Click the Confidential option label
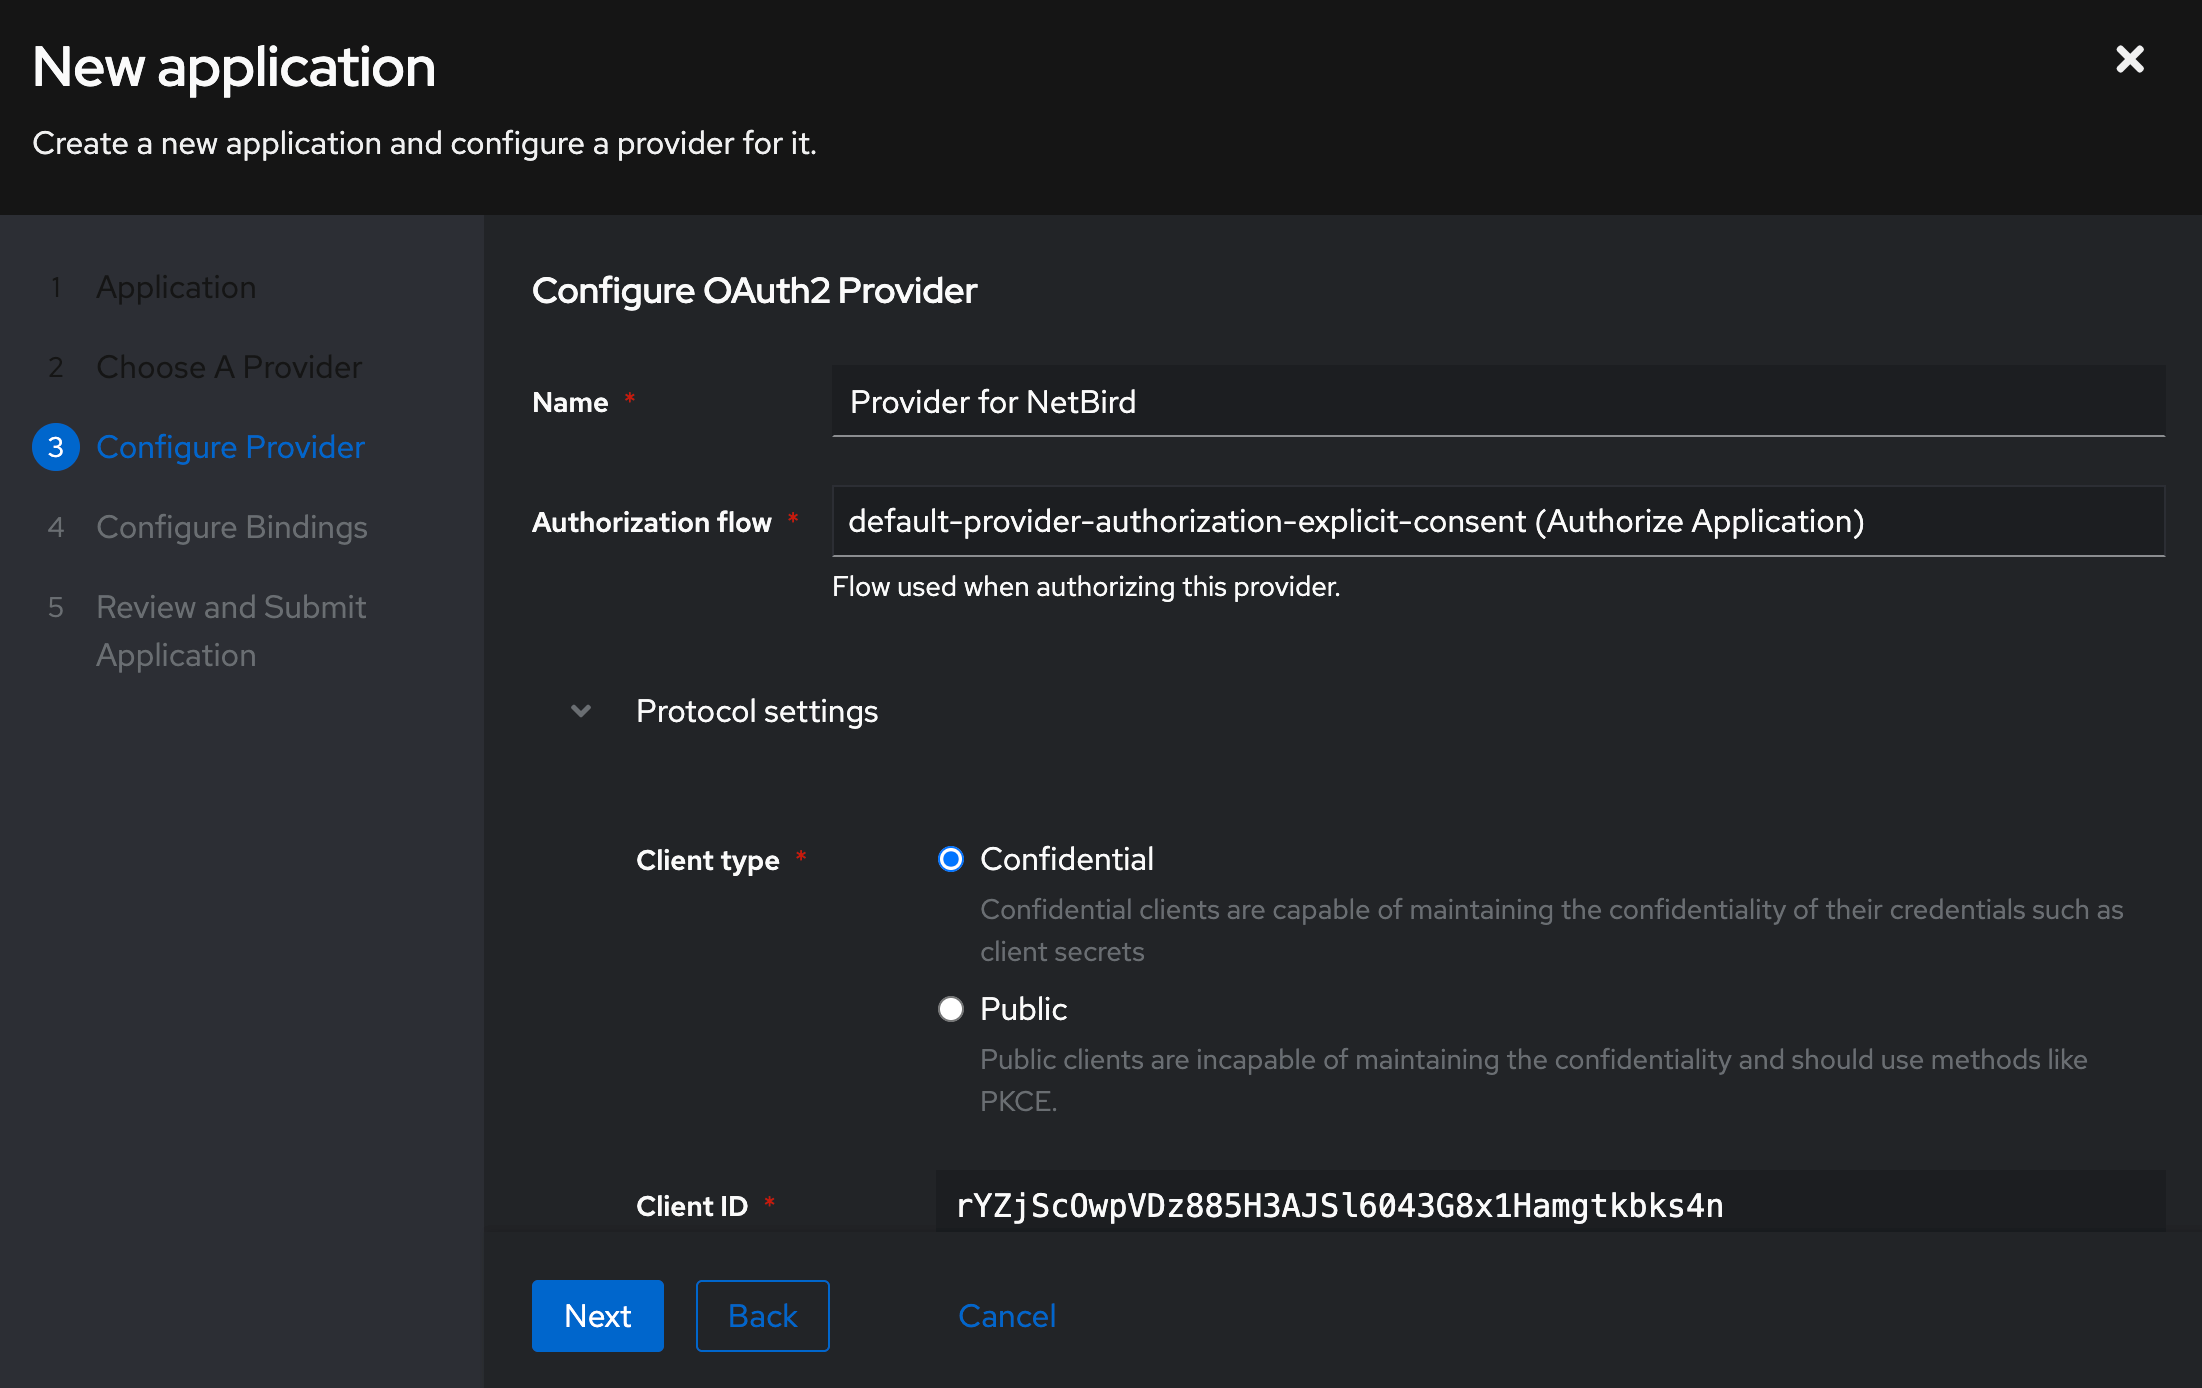Viewport: 2202px width, 1388px height. 1066,859
